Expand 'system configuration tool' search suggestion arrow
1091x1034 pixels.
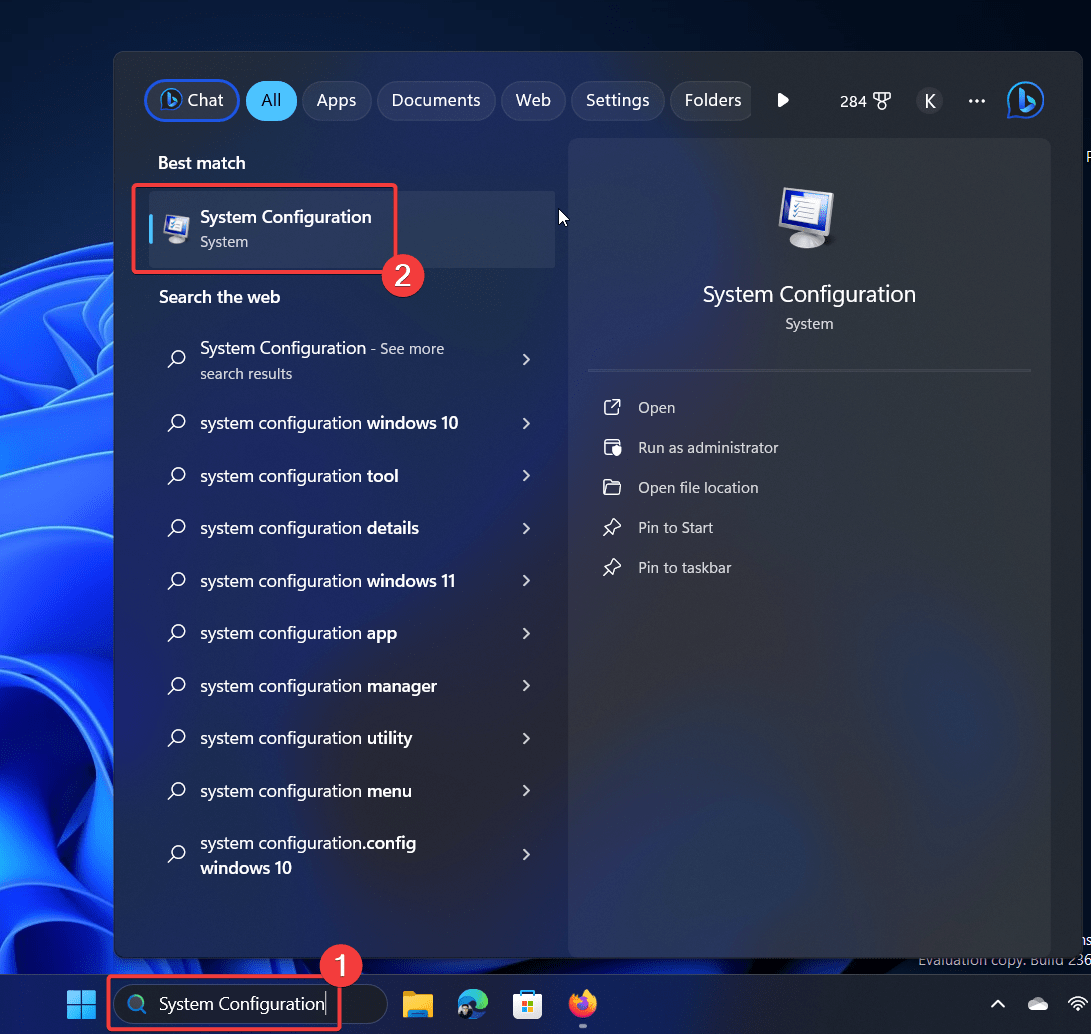tap(526, 476)
